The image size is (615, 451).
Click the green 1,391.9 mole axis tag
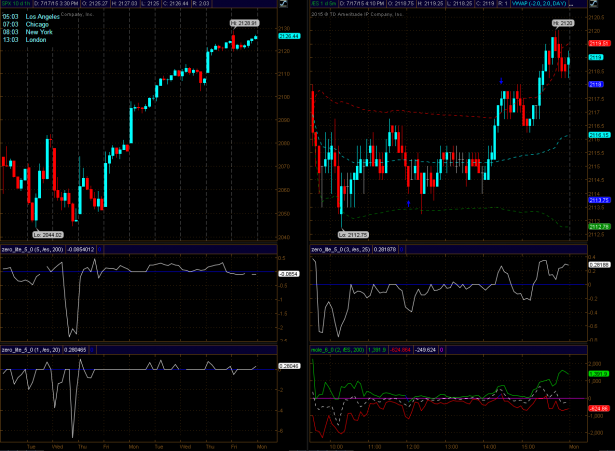click(x=599, y=374)
